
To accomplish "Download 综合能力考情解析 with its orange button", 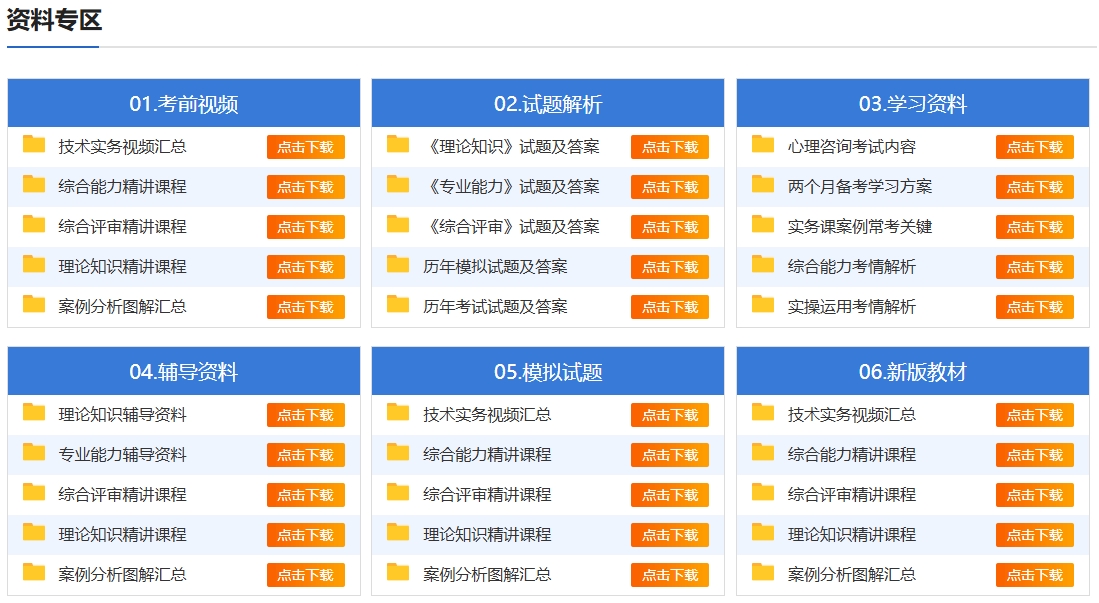I will pos(1034,267).
